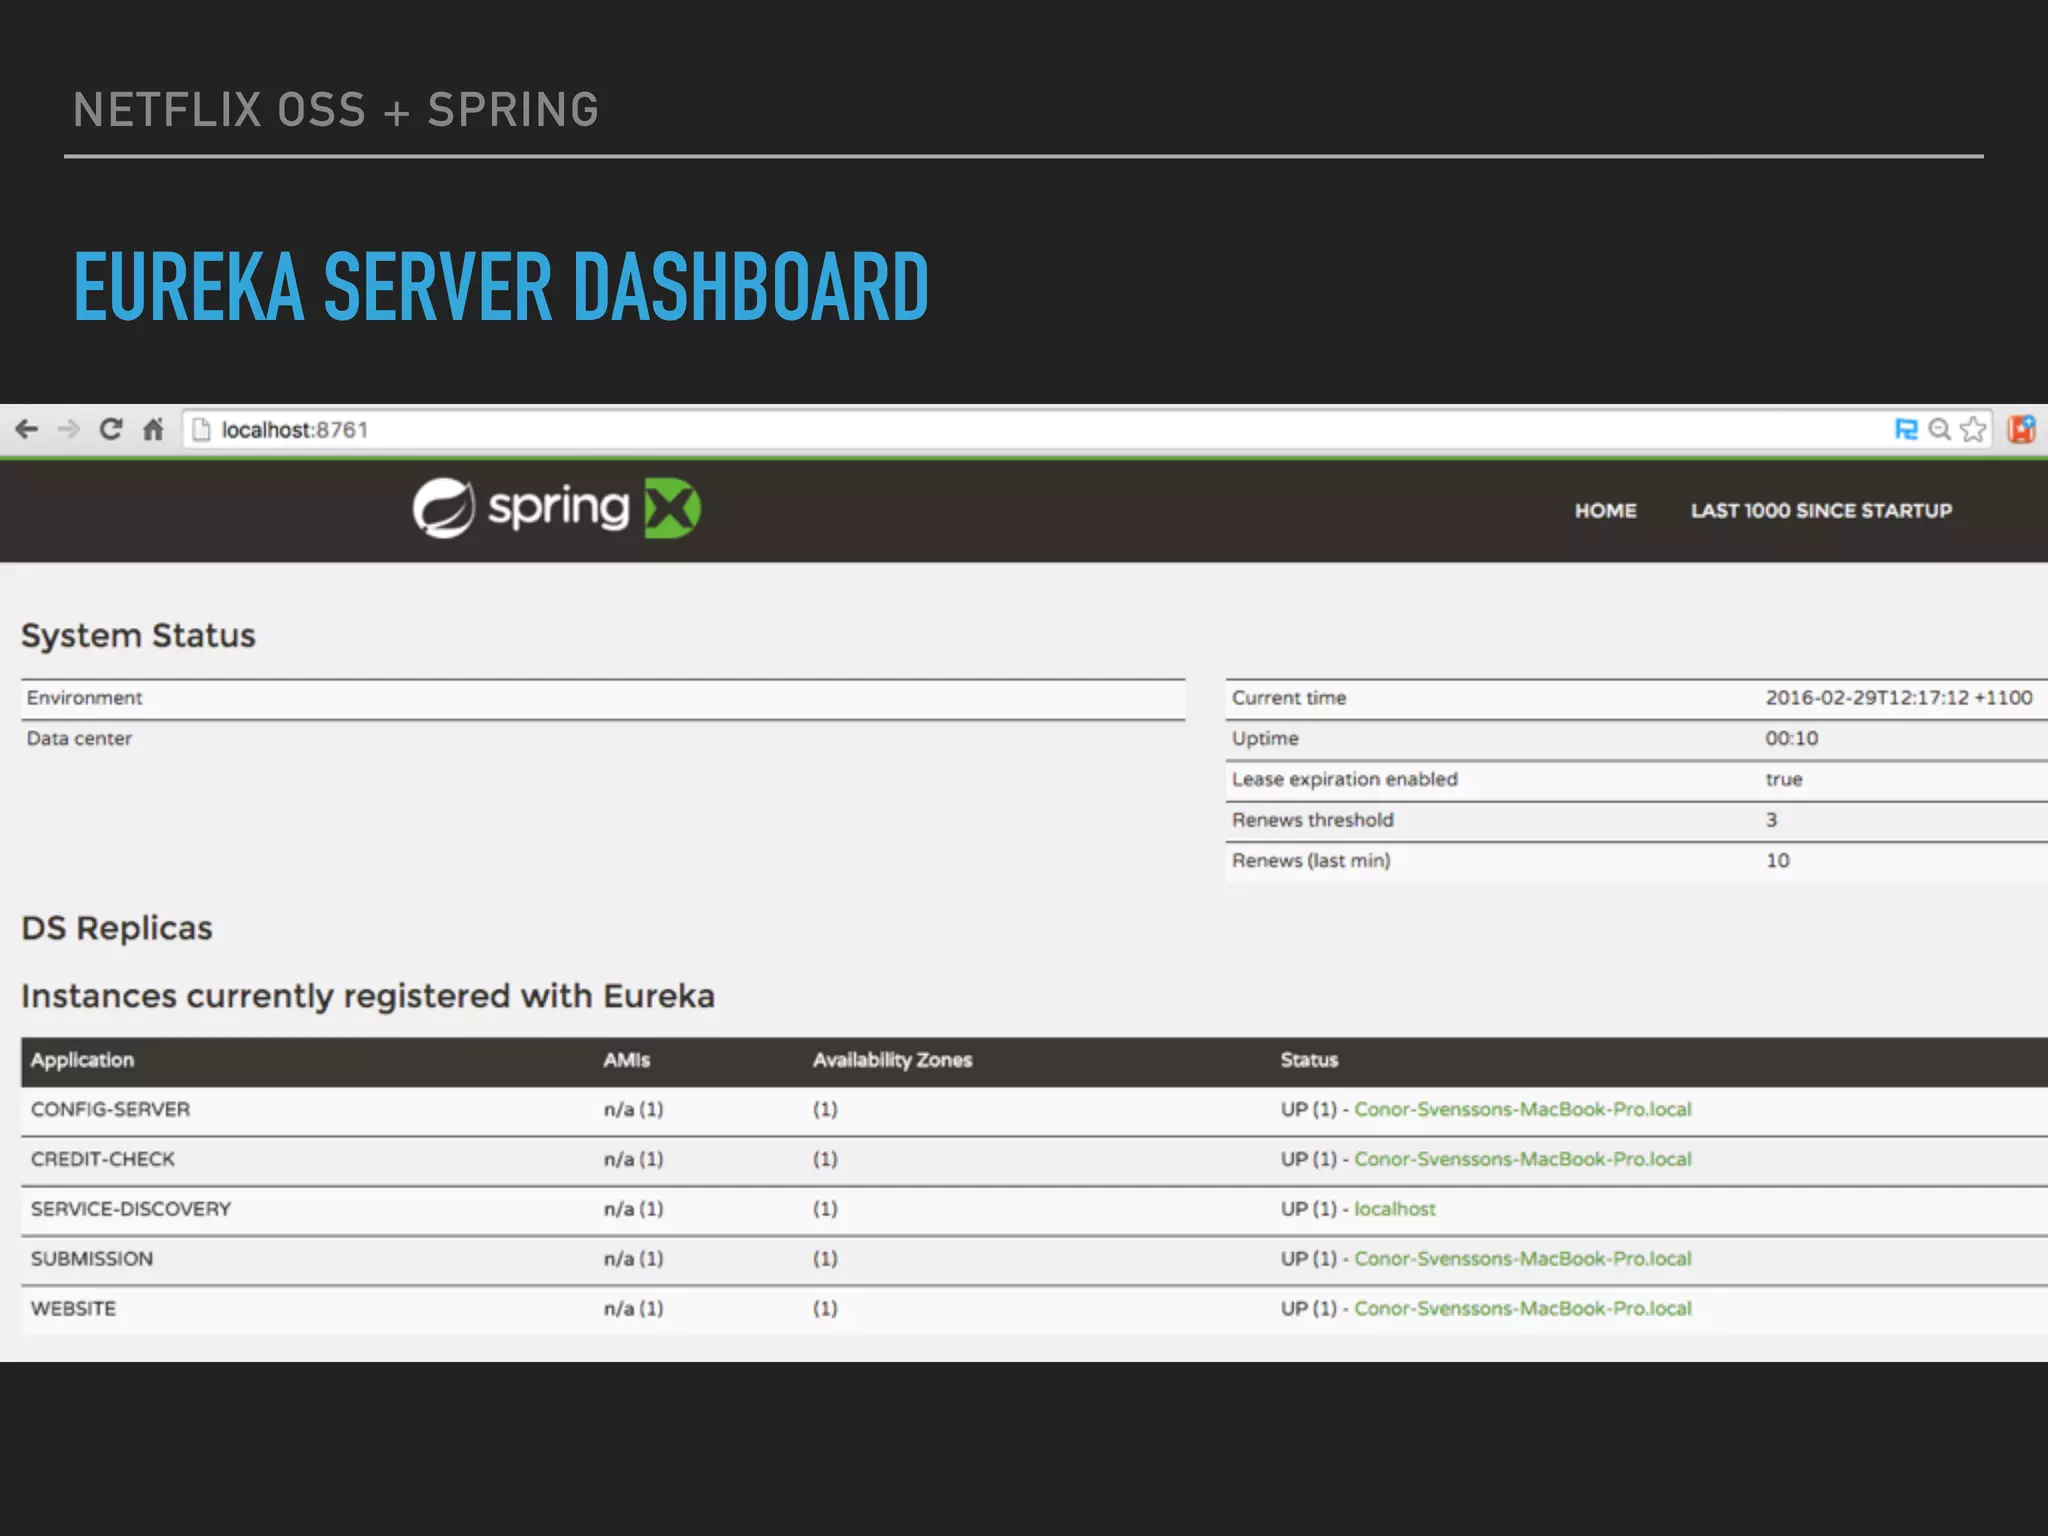Click the Current time value 2016-02-29T12:17:12 +1100

(1898, 698)
